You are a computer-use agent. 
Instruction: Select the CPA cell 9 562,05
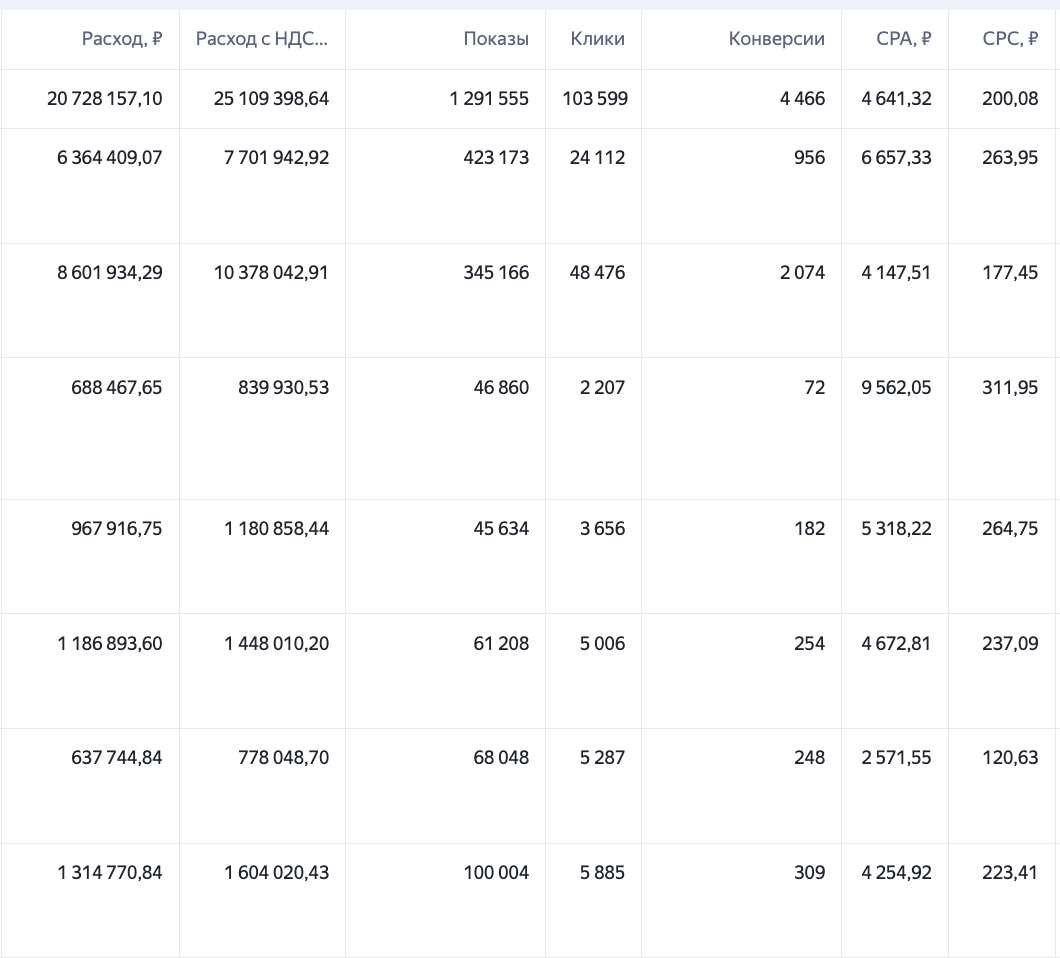(896, 387)
